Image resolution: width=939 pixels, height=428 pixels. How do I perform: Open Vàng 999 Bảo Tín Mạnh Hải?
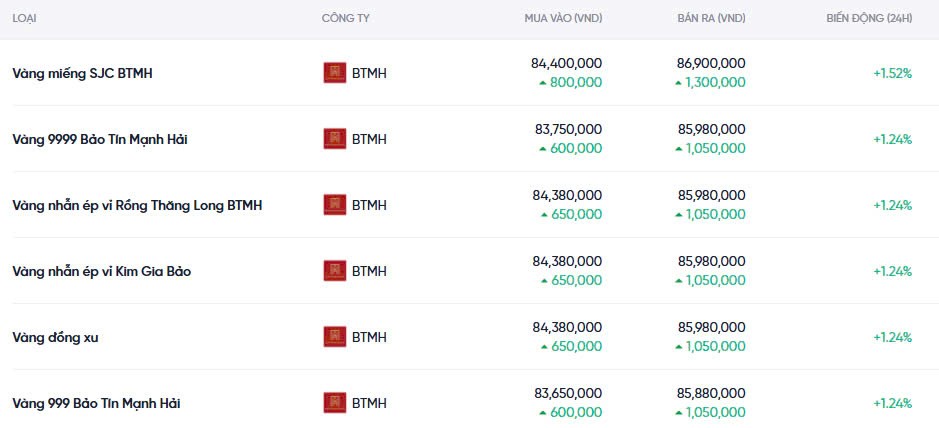[x=96, y=403]
